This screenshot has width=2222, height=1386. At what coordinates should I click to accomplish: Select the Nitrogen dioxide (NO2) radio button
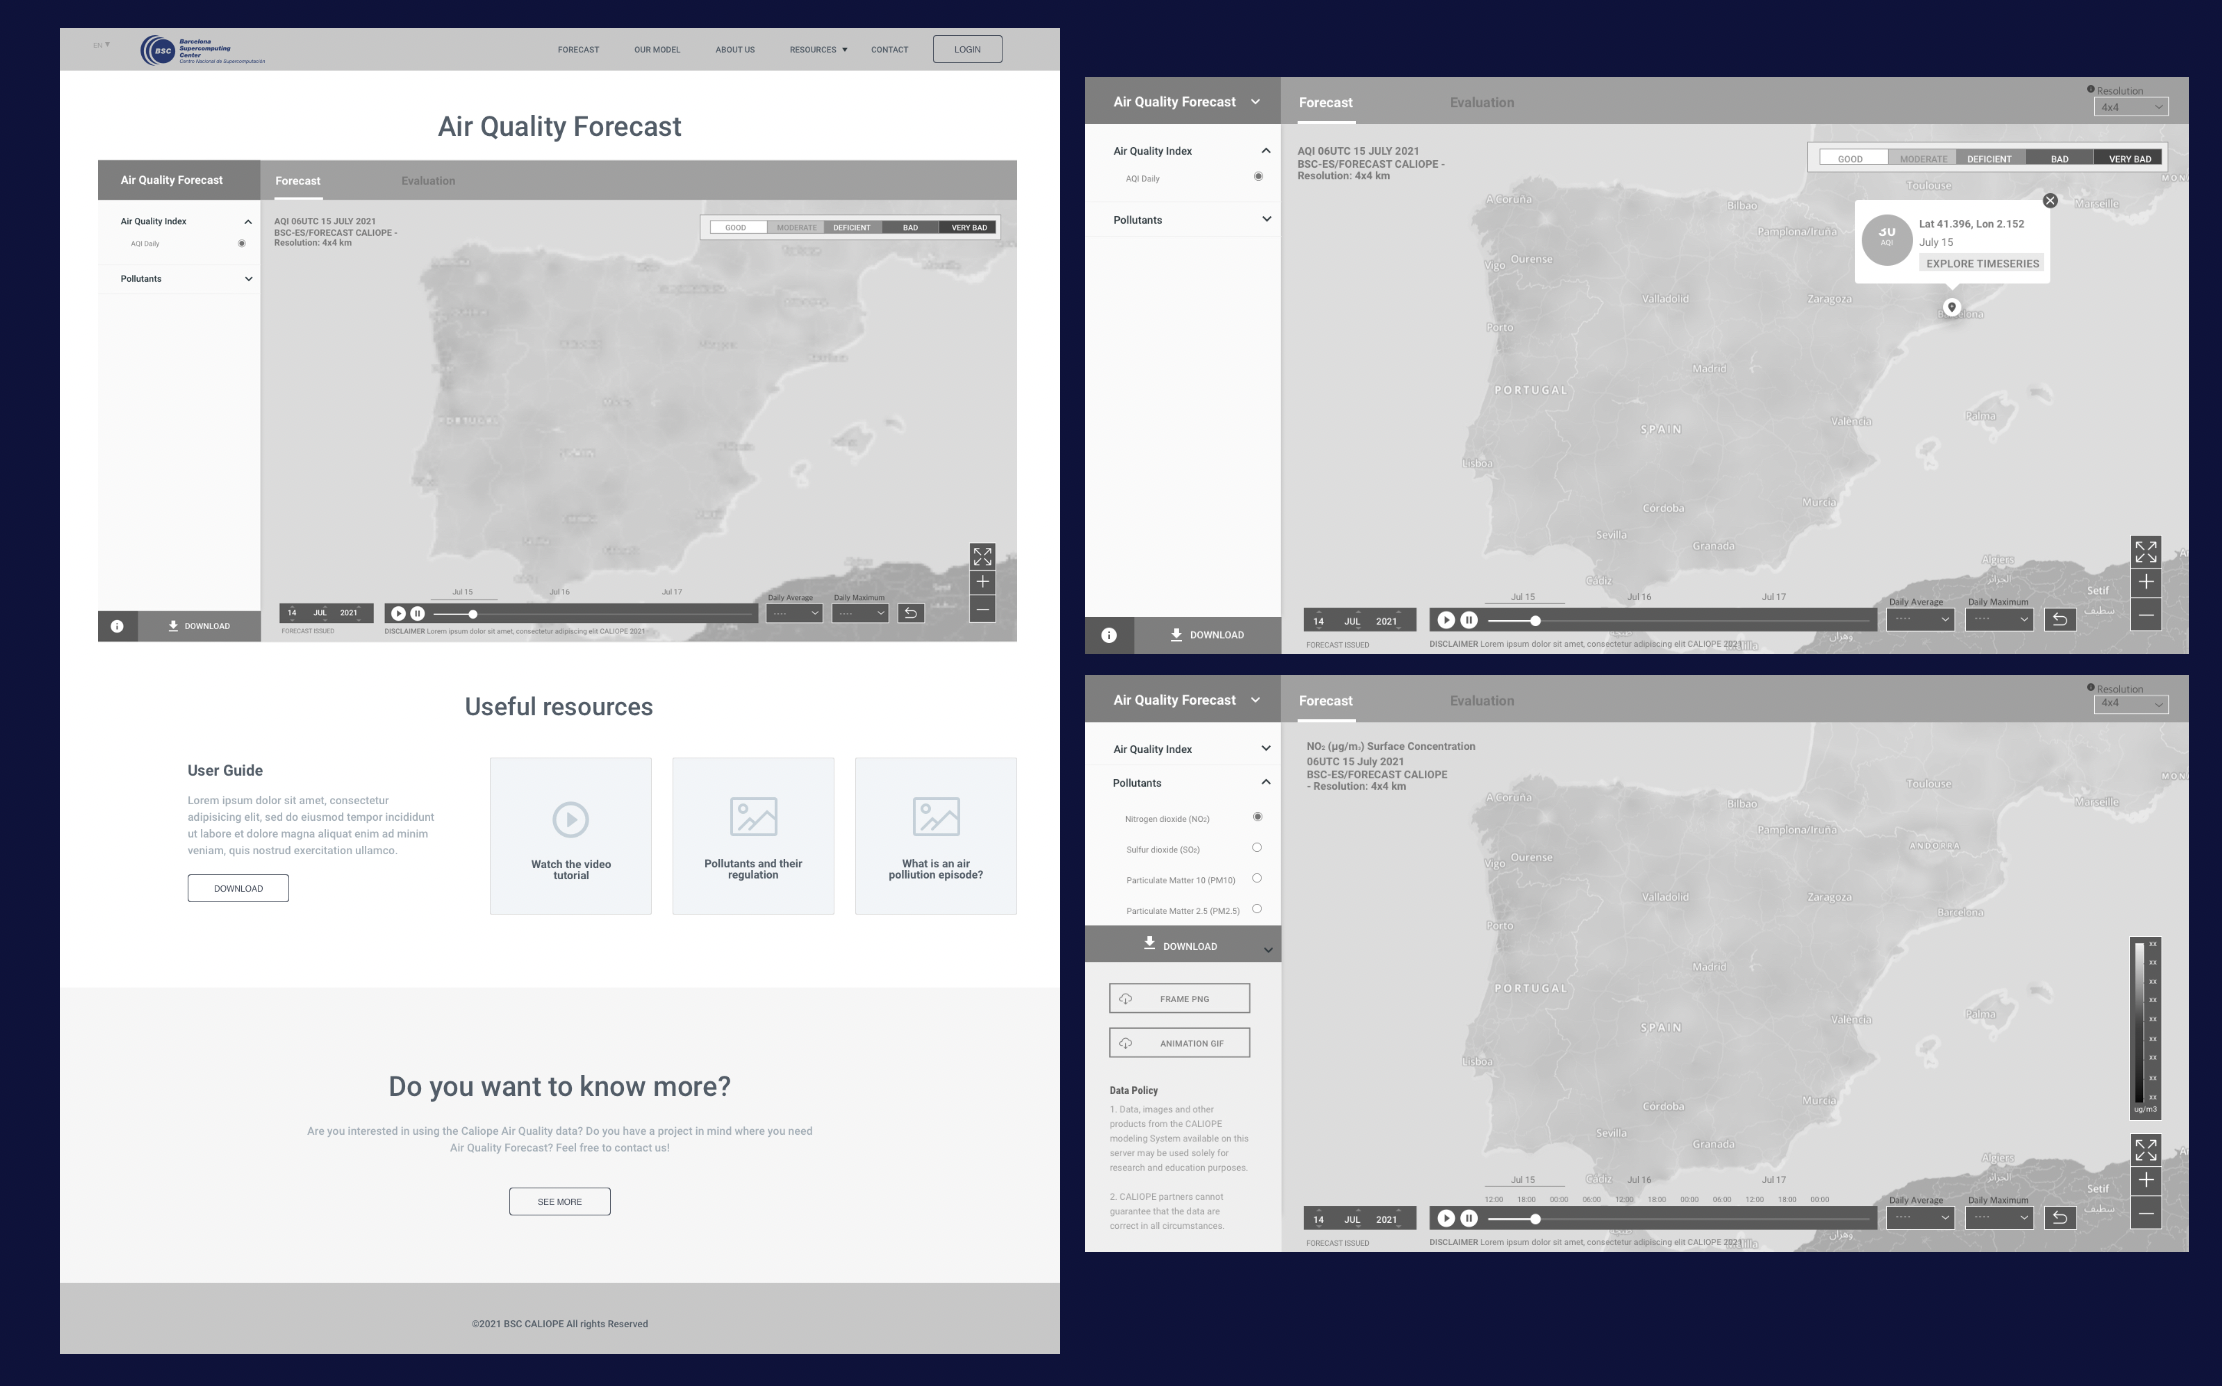[x=1257, y=818]
